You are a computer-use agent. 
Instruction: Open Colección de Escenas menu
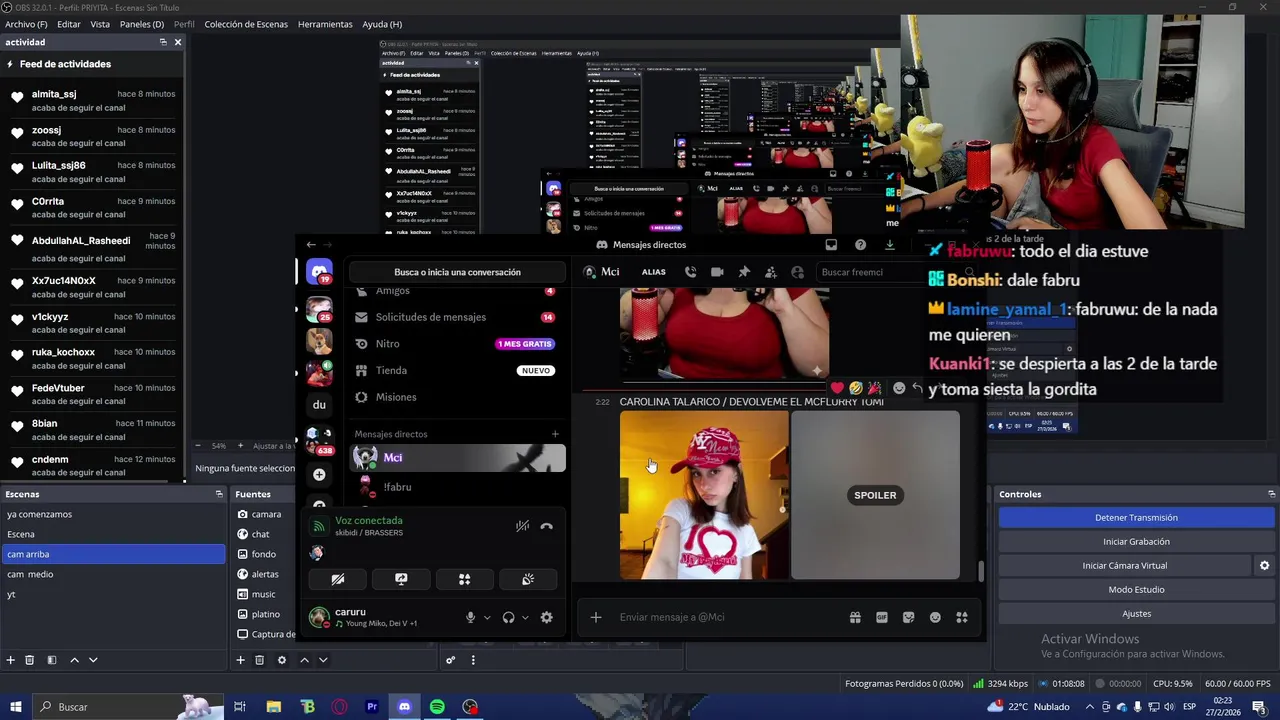click(x=246, y=24)
